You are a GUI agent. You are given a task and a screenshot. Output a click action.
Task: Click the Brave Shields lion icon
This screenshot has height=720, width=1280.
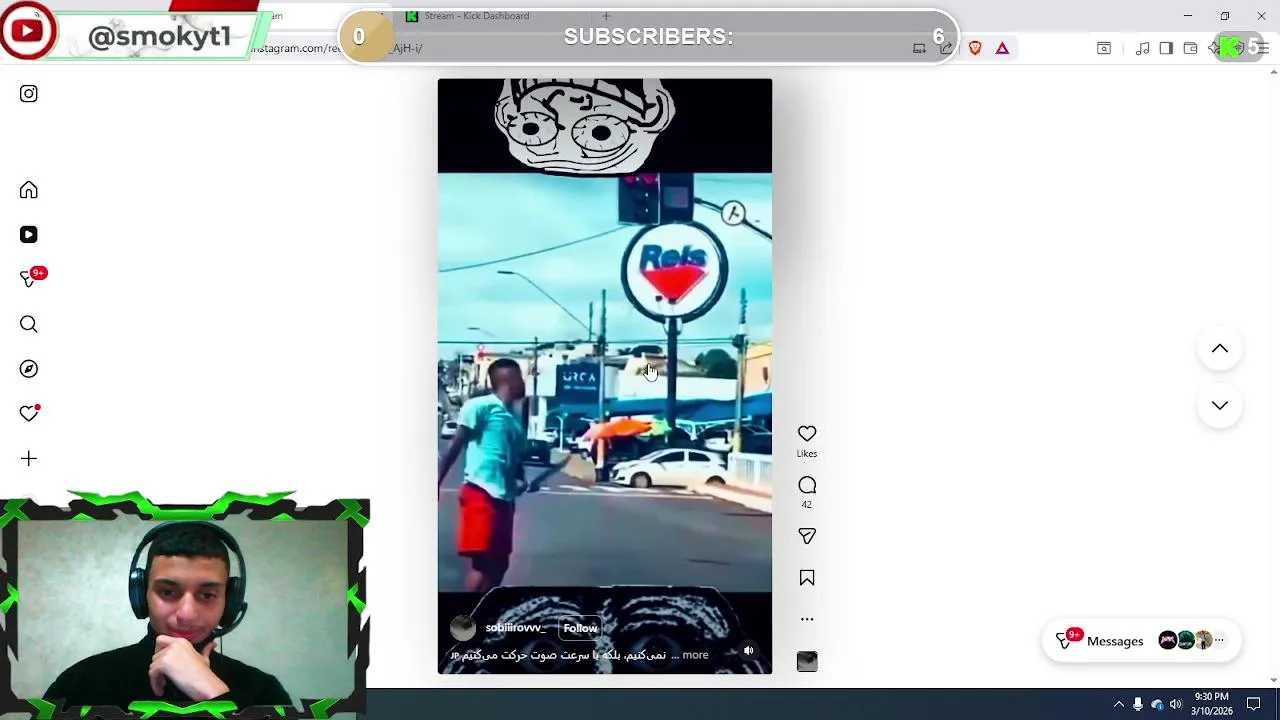(x=975, y=48)
